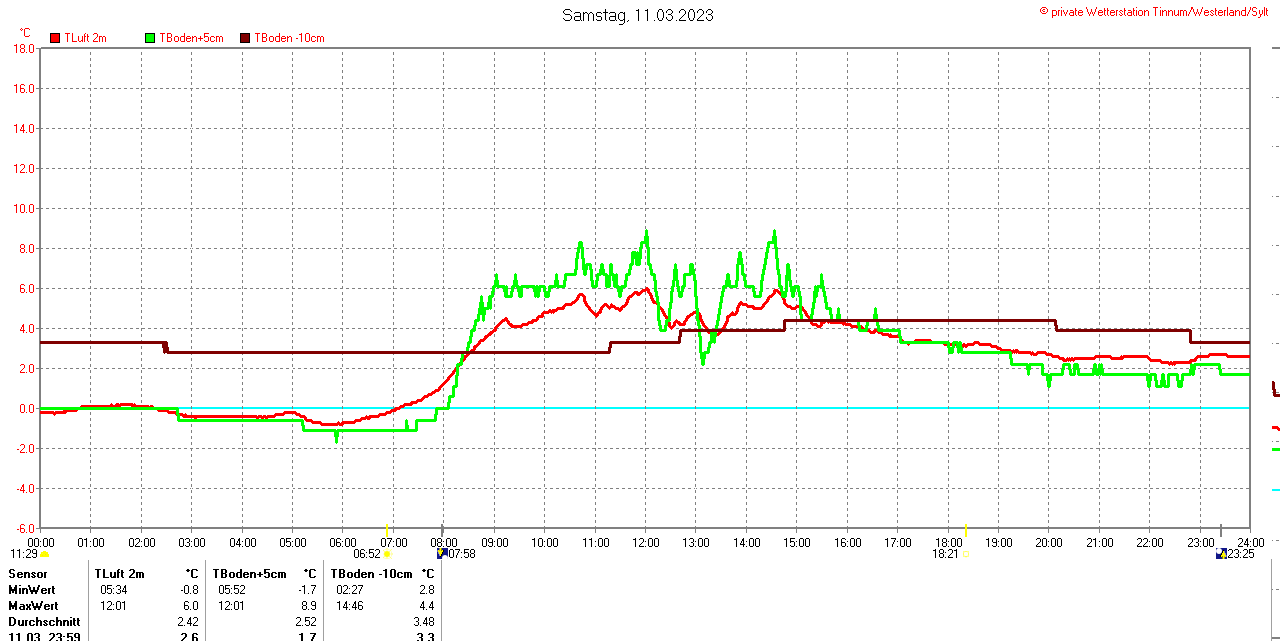Click the Durchschnitt row label in the table
Screen dimensions: 1280x641
[x=43, y=622]
